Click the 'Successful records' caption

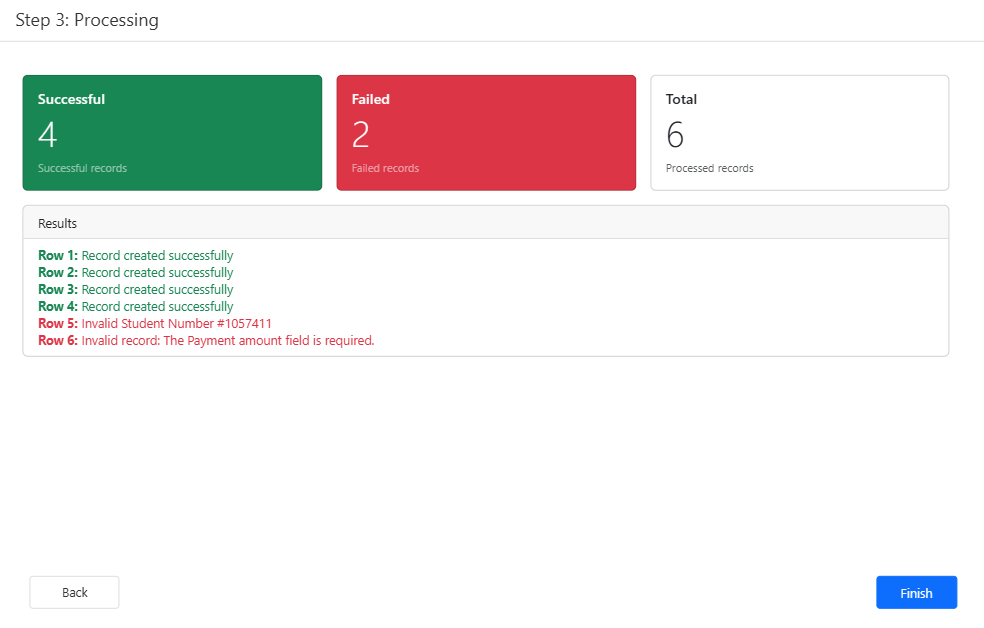pyautogui.click(x=82, y=168)
